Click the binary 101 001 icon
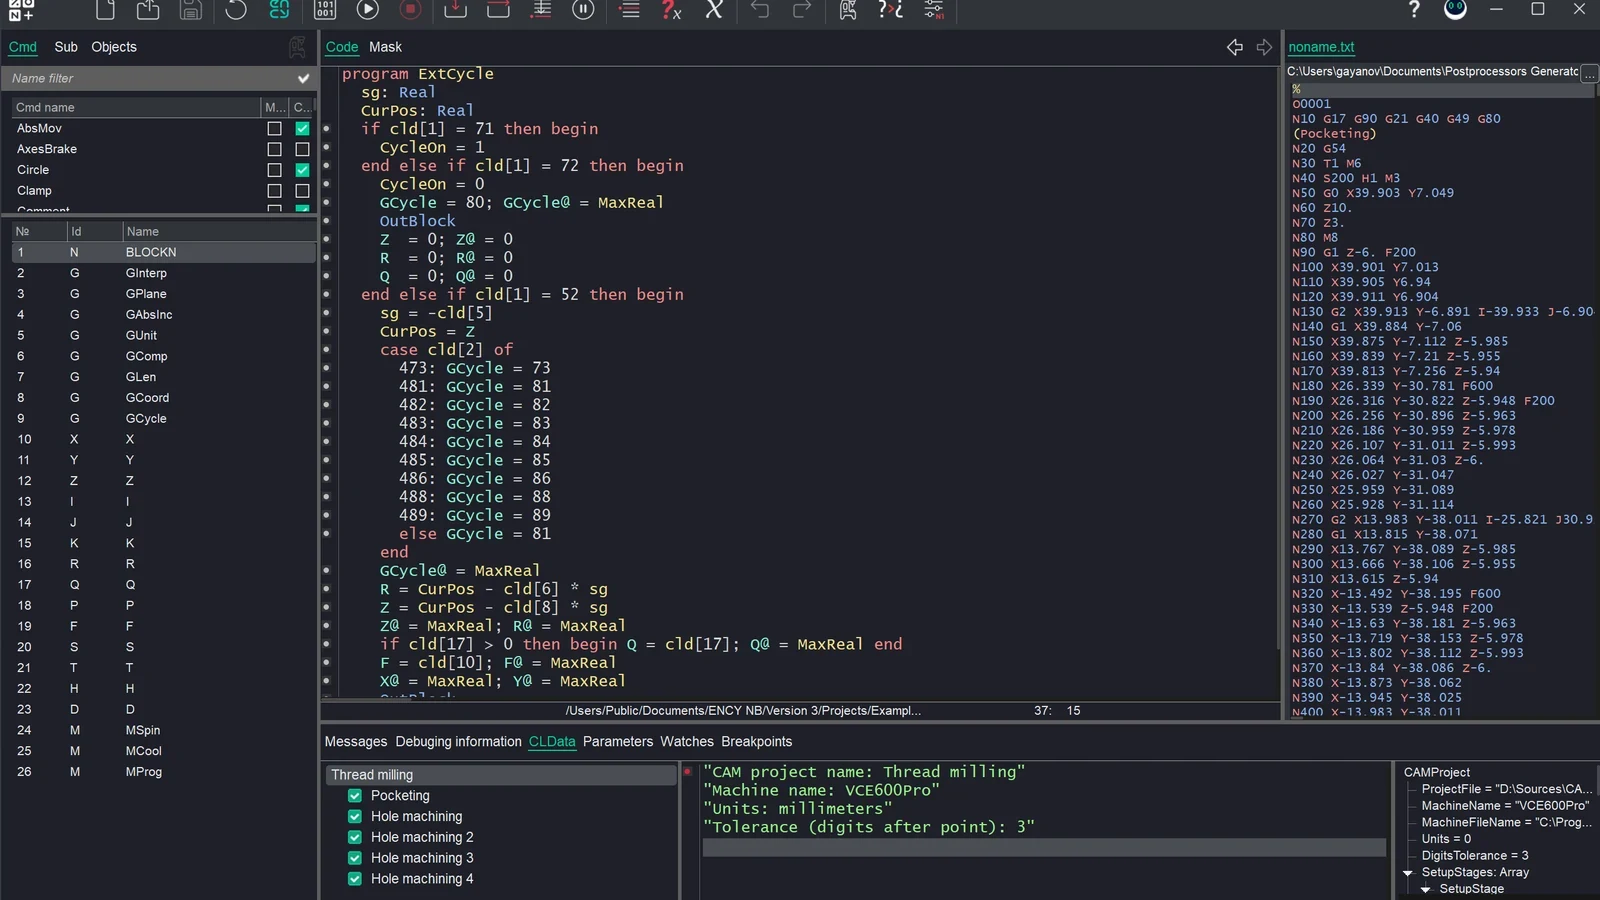 tap(325, 10)
